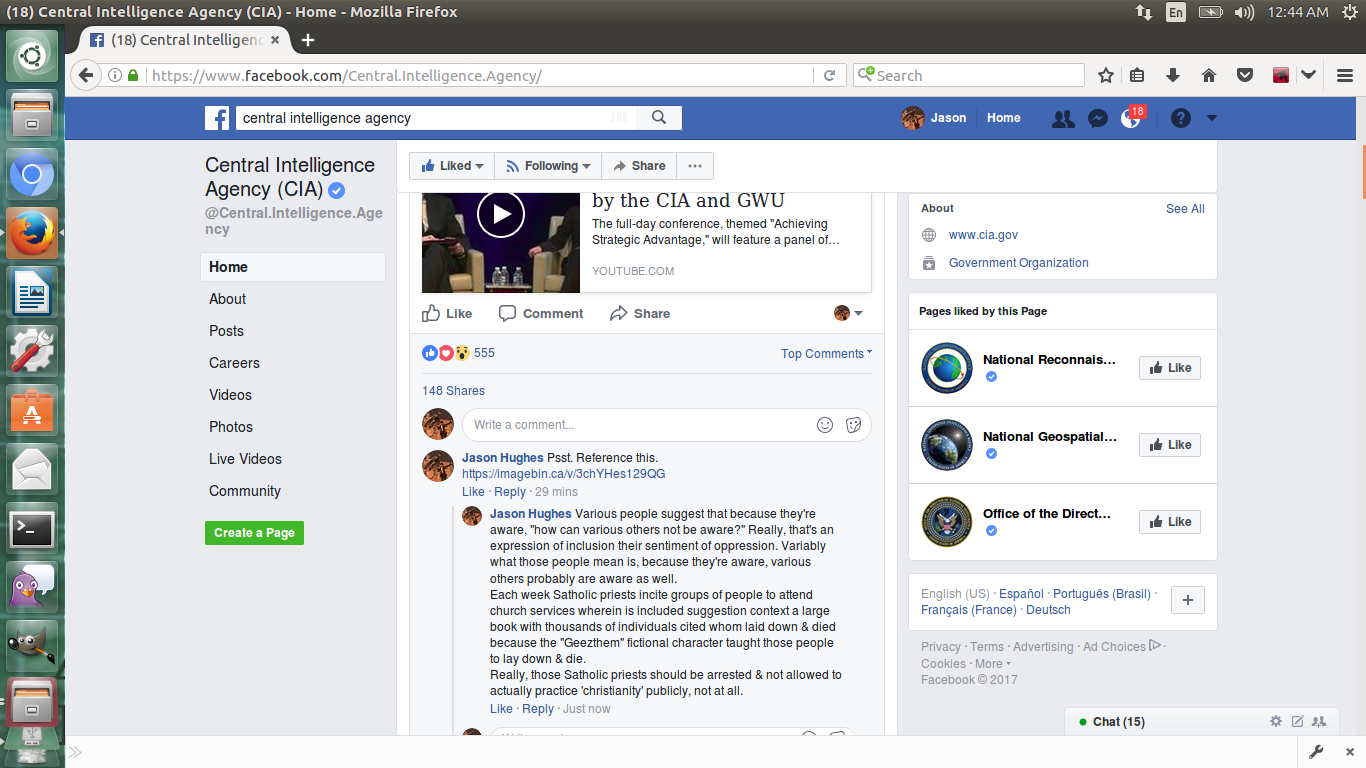Open the Messenger icon
The height and width of the screenshot is (768, 1366).
(1097, 118)
